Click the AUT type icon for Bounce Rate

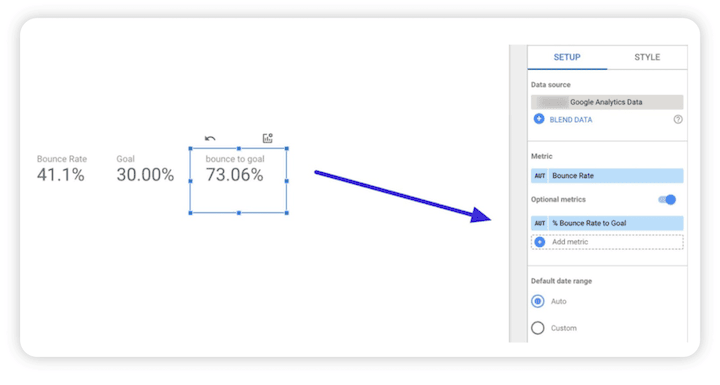[540, 176]
